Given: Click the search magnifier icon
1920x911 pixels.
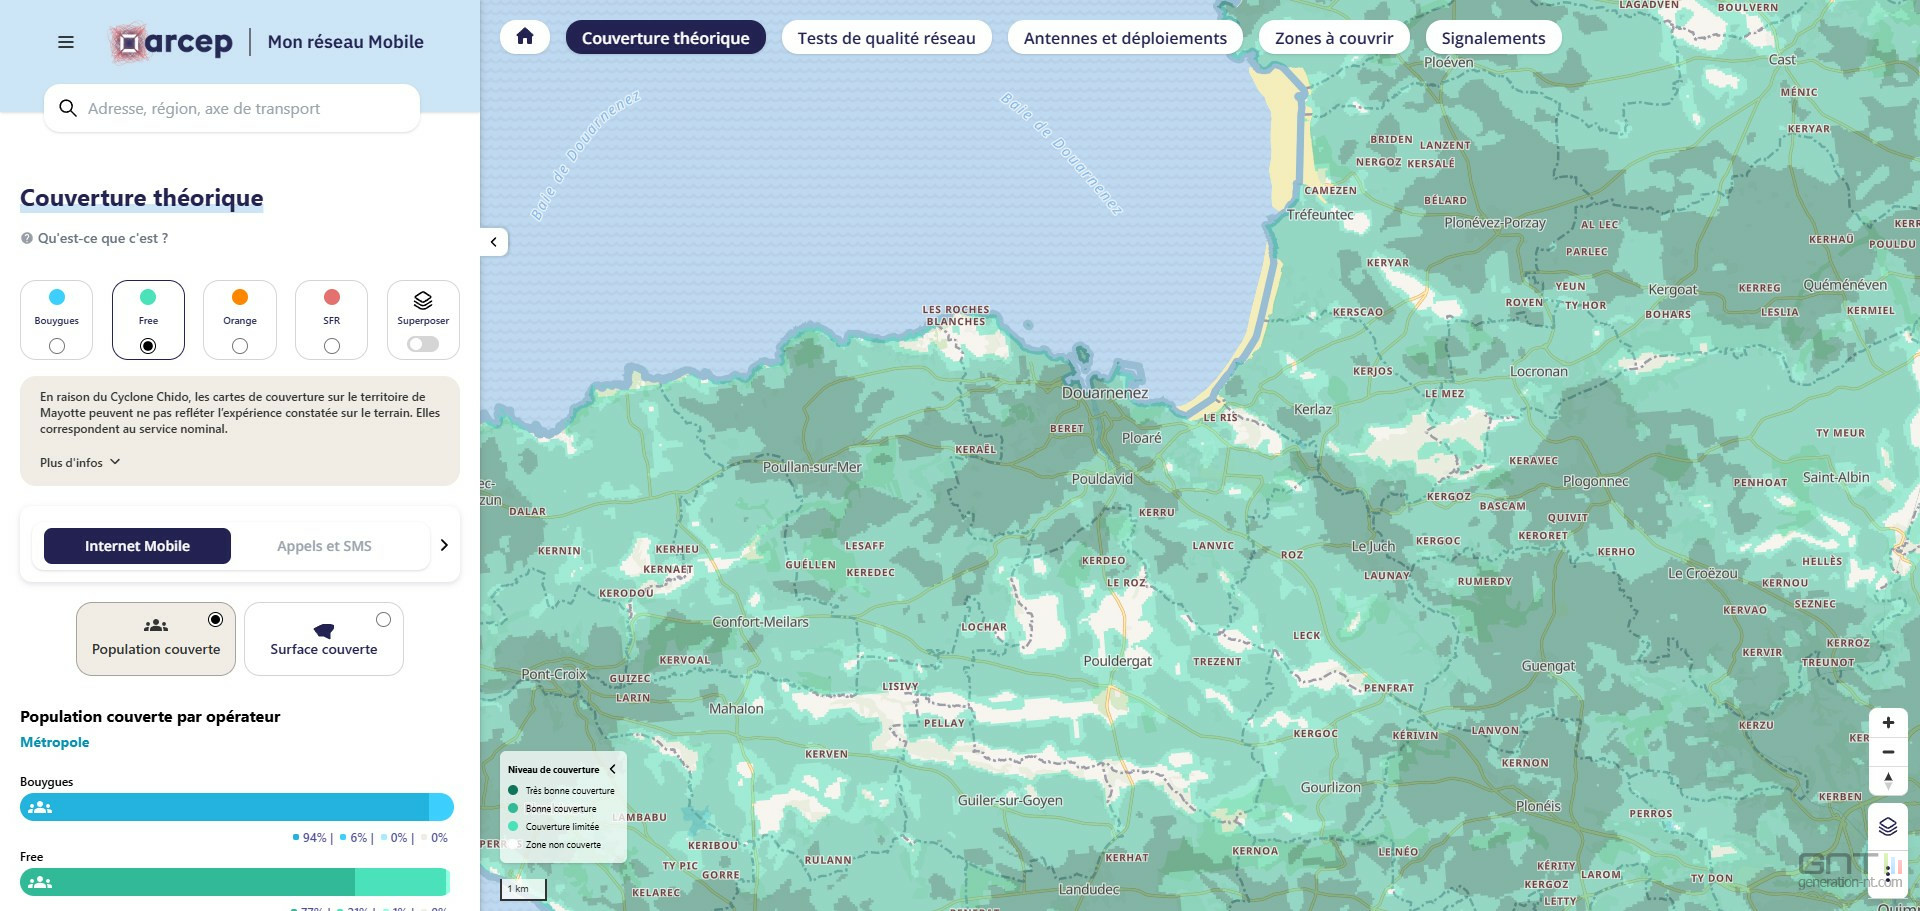Looking at the screenshot, I should pyautogui.click(x=68, y=108).
